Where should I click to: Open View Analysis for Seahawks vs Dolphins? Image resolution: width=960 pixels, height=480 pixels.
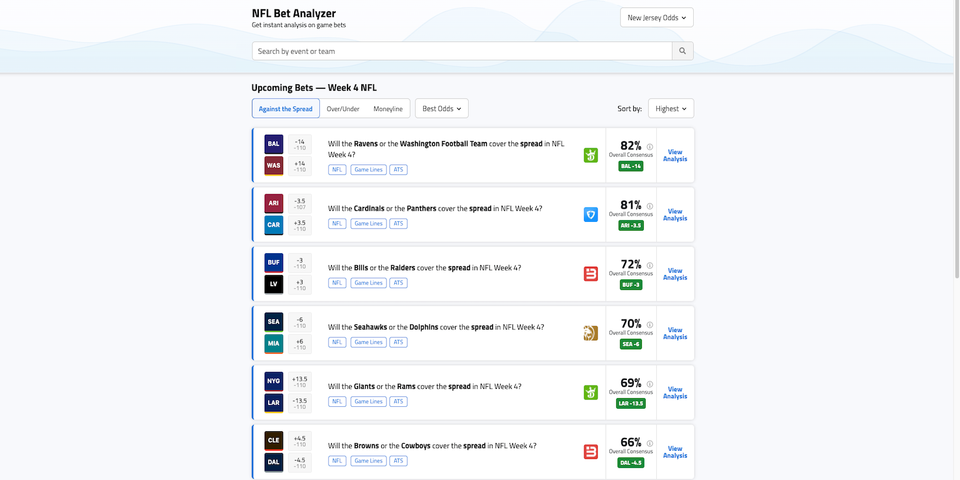point(675,333)
